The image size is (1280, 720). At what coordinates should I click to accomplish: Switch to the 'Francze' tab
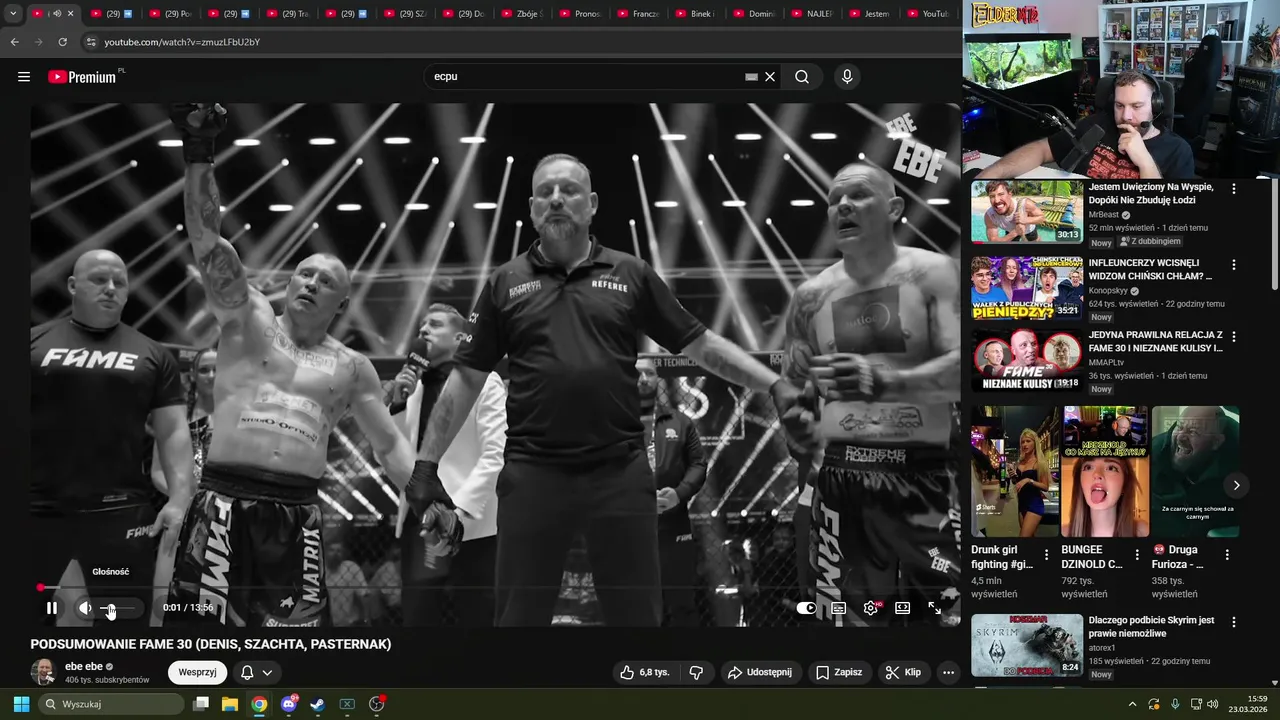pos(639,14)
